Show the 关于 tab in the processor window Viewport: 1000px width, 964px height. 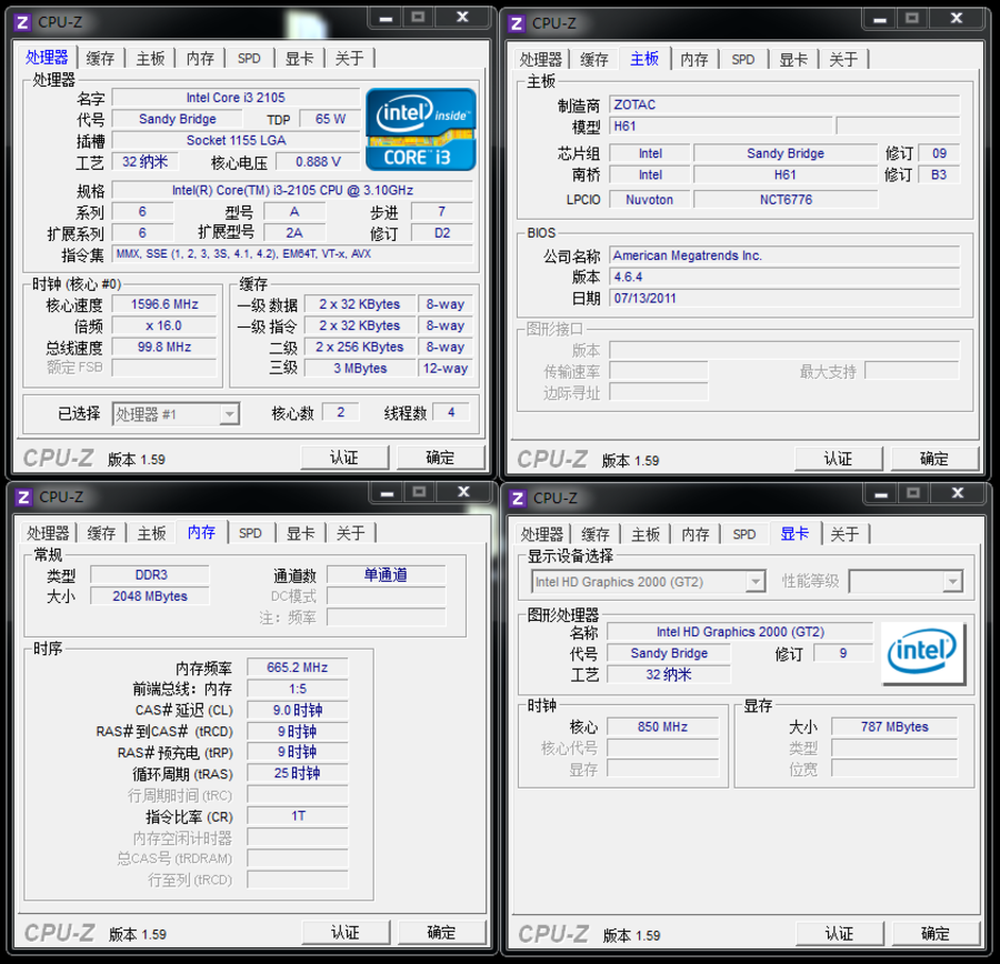tap(349, 59)
